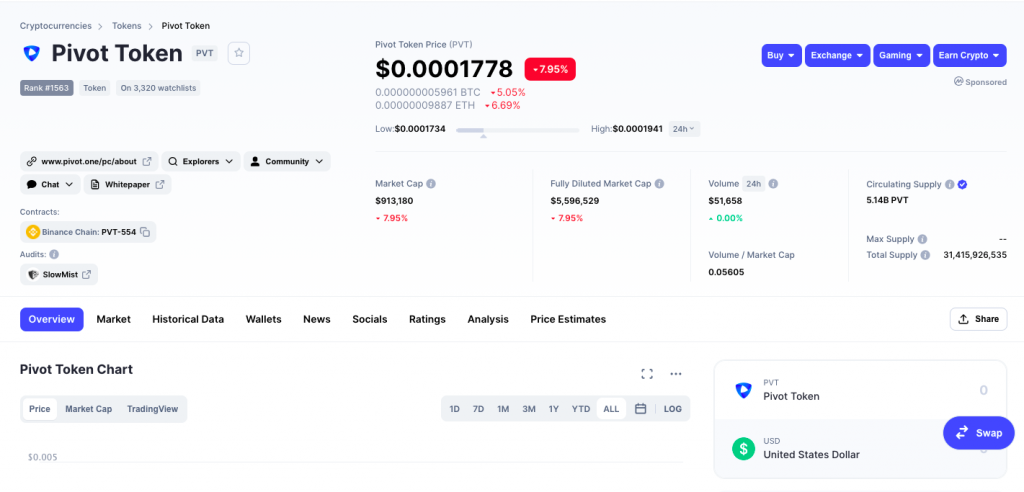Switch to the Market tab
Viewport: 1024px width, 492px height.
coord(114,320)
